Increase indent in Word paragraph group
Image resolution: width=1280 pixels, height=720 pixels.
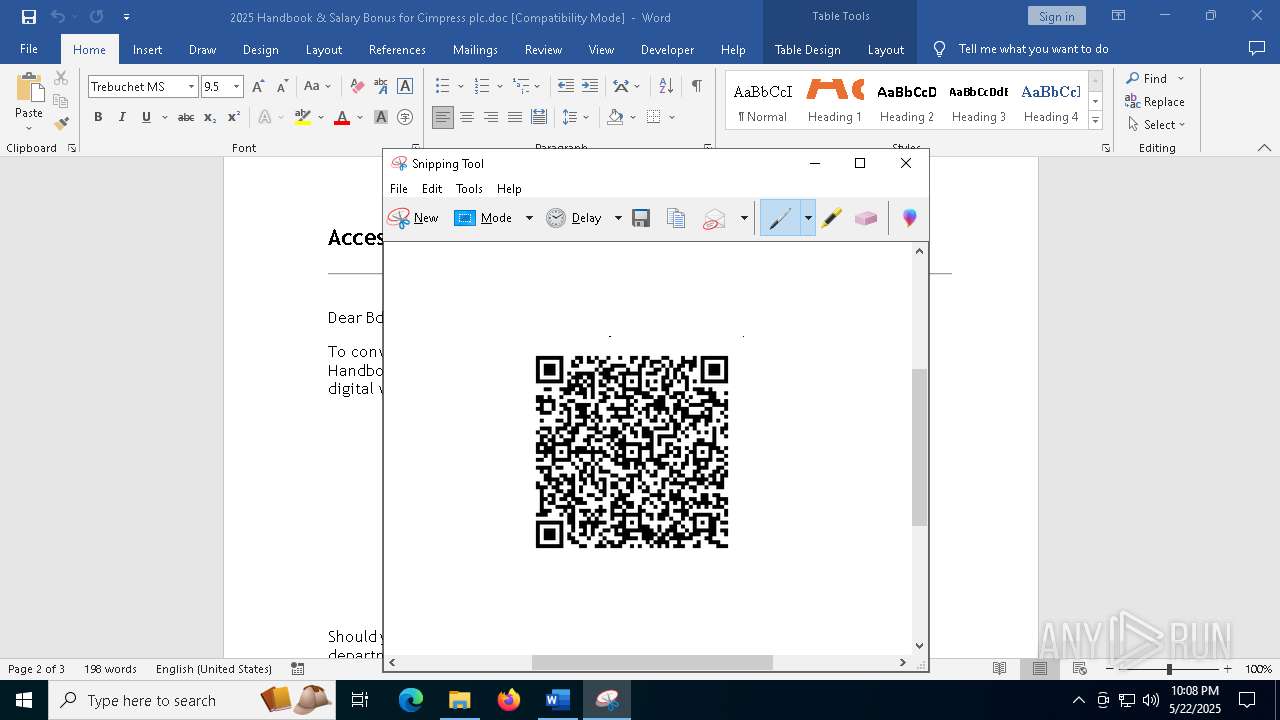tap(590, 86)
